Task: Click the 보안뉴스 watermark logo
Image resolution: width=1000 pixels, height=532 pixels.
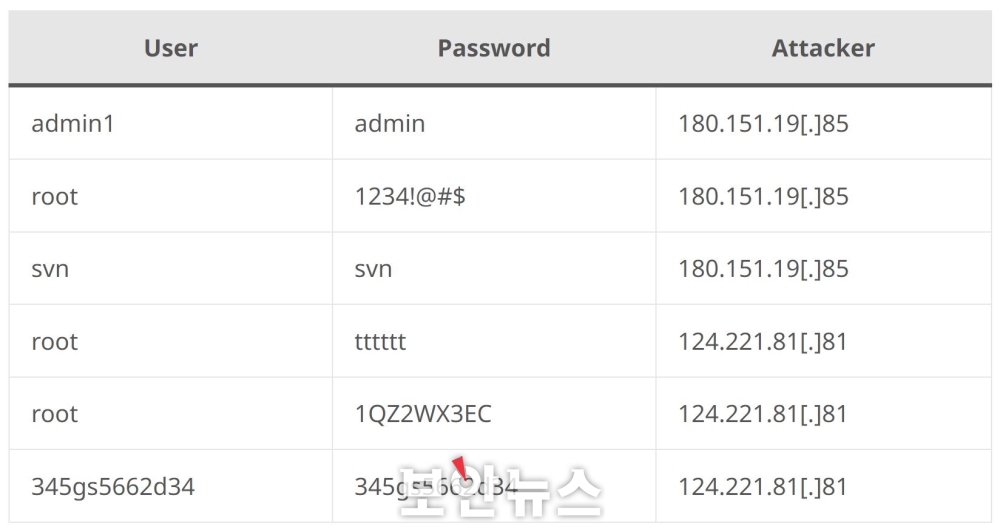Action: tap(499, 491)
